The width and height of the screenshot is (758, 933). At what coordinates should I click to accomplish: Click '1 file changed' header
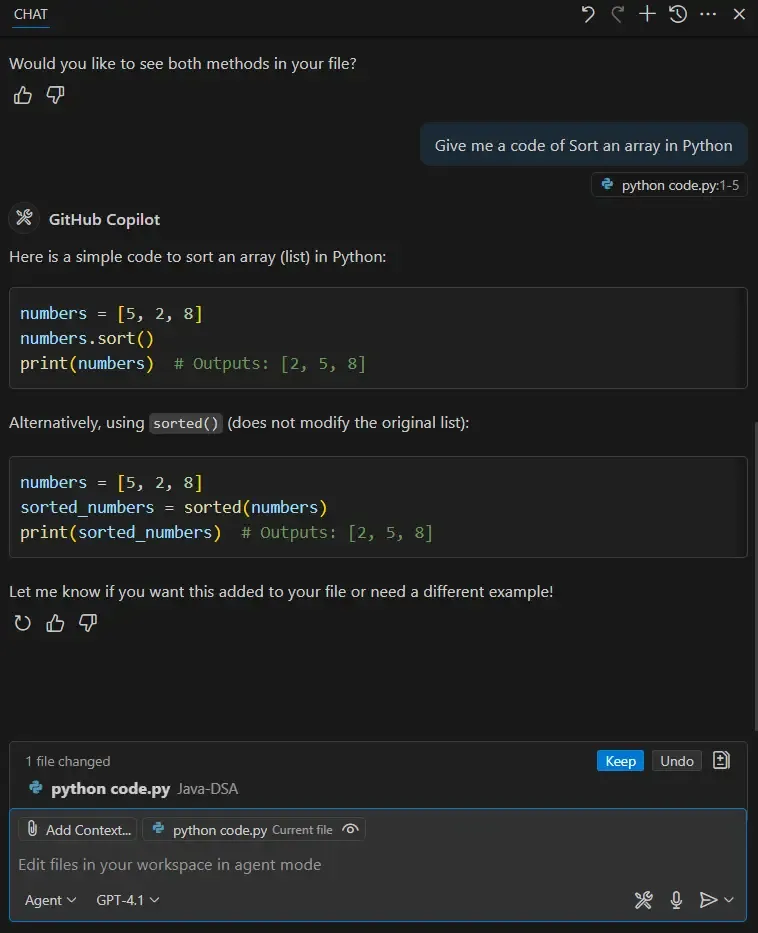click(x=68, y=761)
